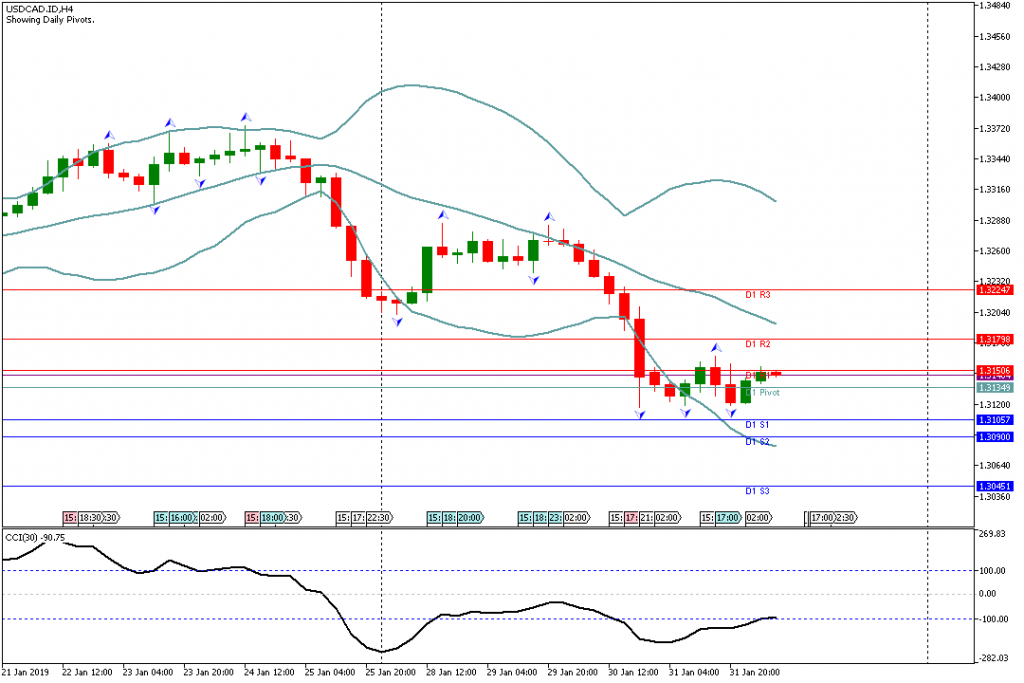This screenshot has height=683, width=1024.
Task: Click the 1.32247 R3 price tag
Action: tap(996, 290)
